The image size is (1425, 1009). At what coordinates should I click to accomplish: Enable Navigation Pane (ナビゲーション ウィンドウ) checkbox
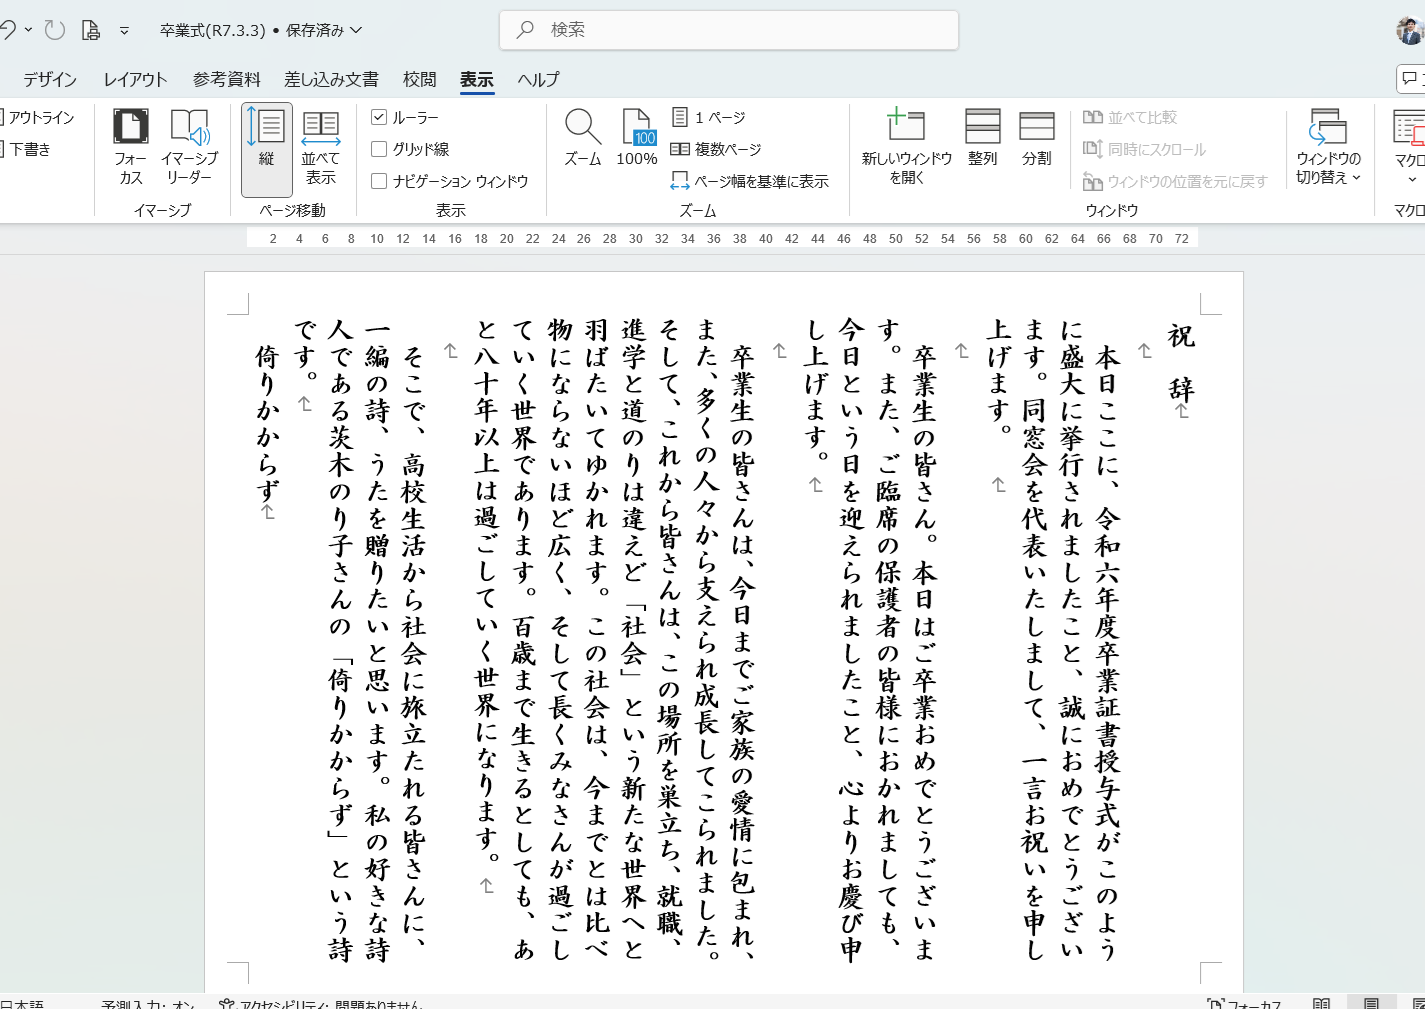coord(379,181)
